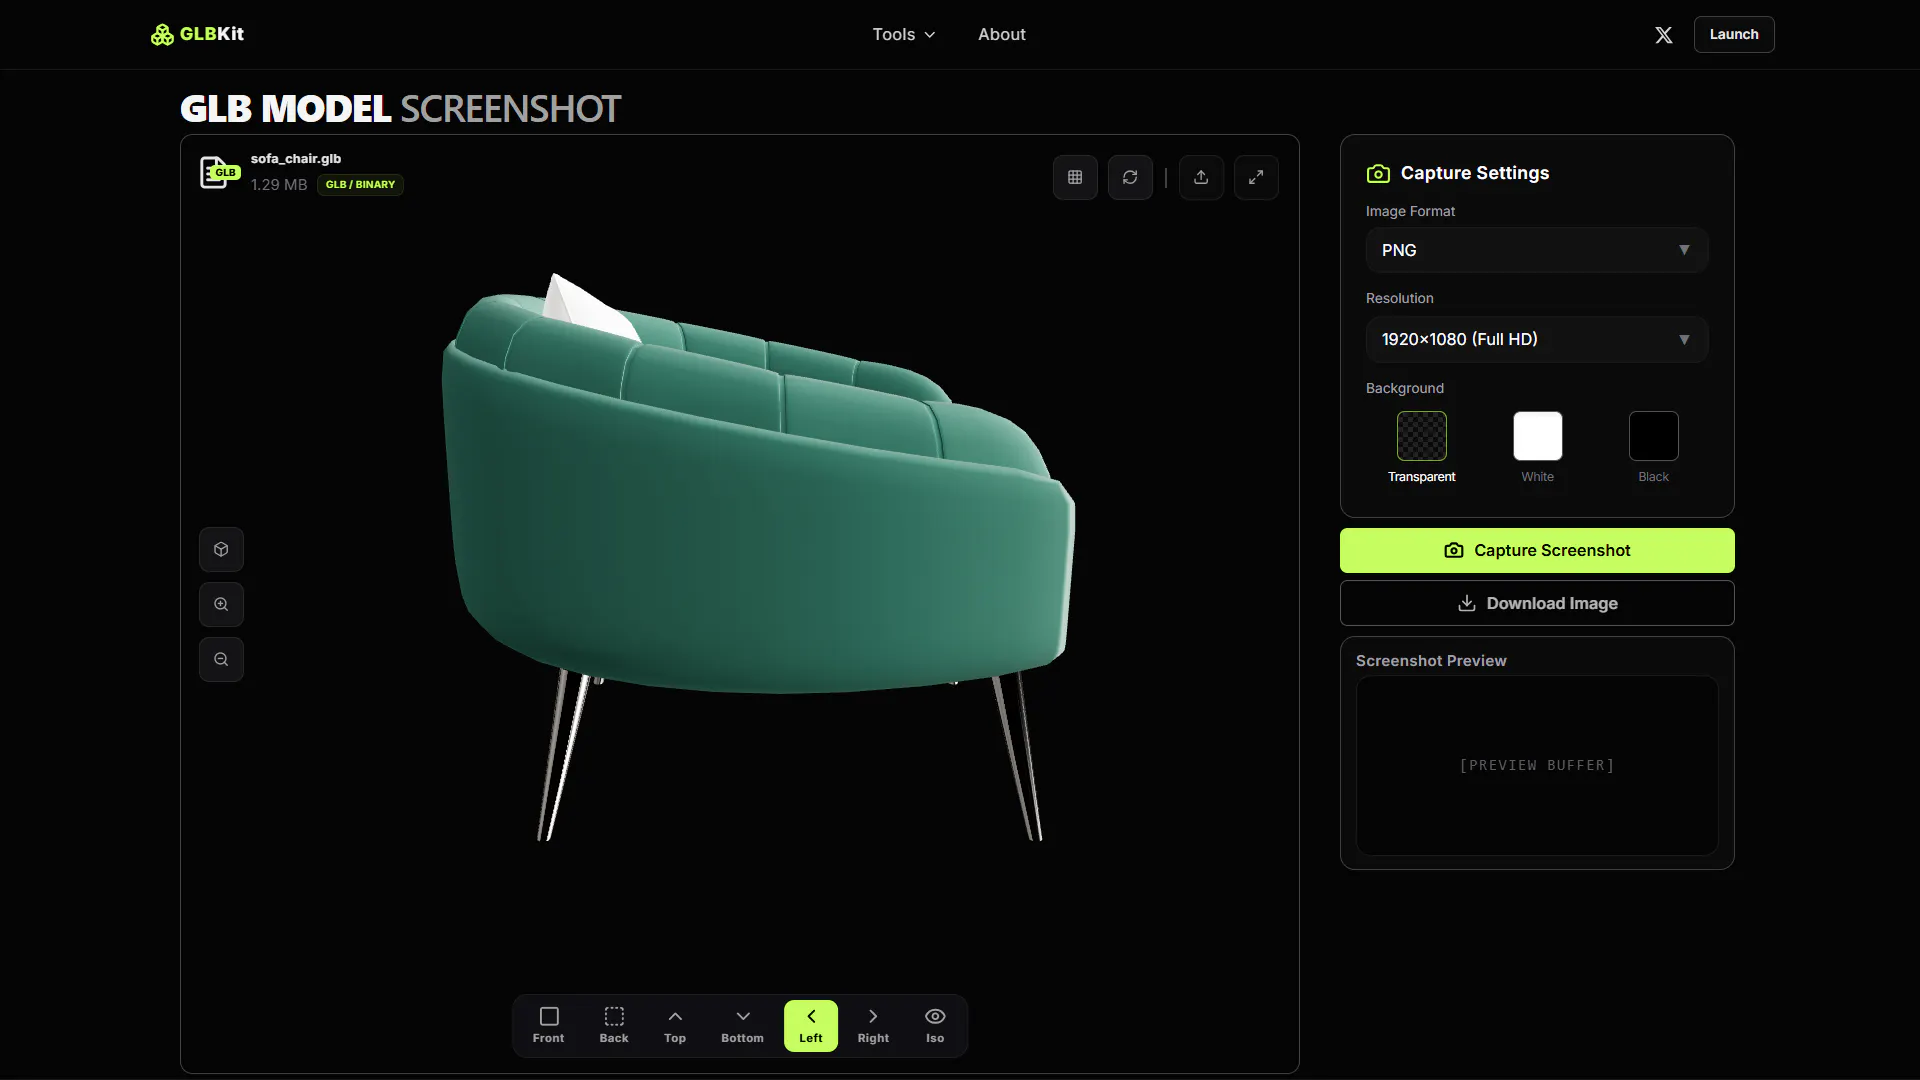Upload a new model using the upload icon
Viewport: 1920px width, 1080px height.
click(x=1201, y=177)
